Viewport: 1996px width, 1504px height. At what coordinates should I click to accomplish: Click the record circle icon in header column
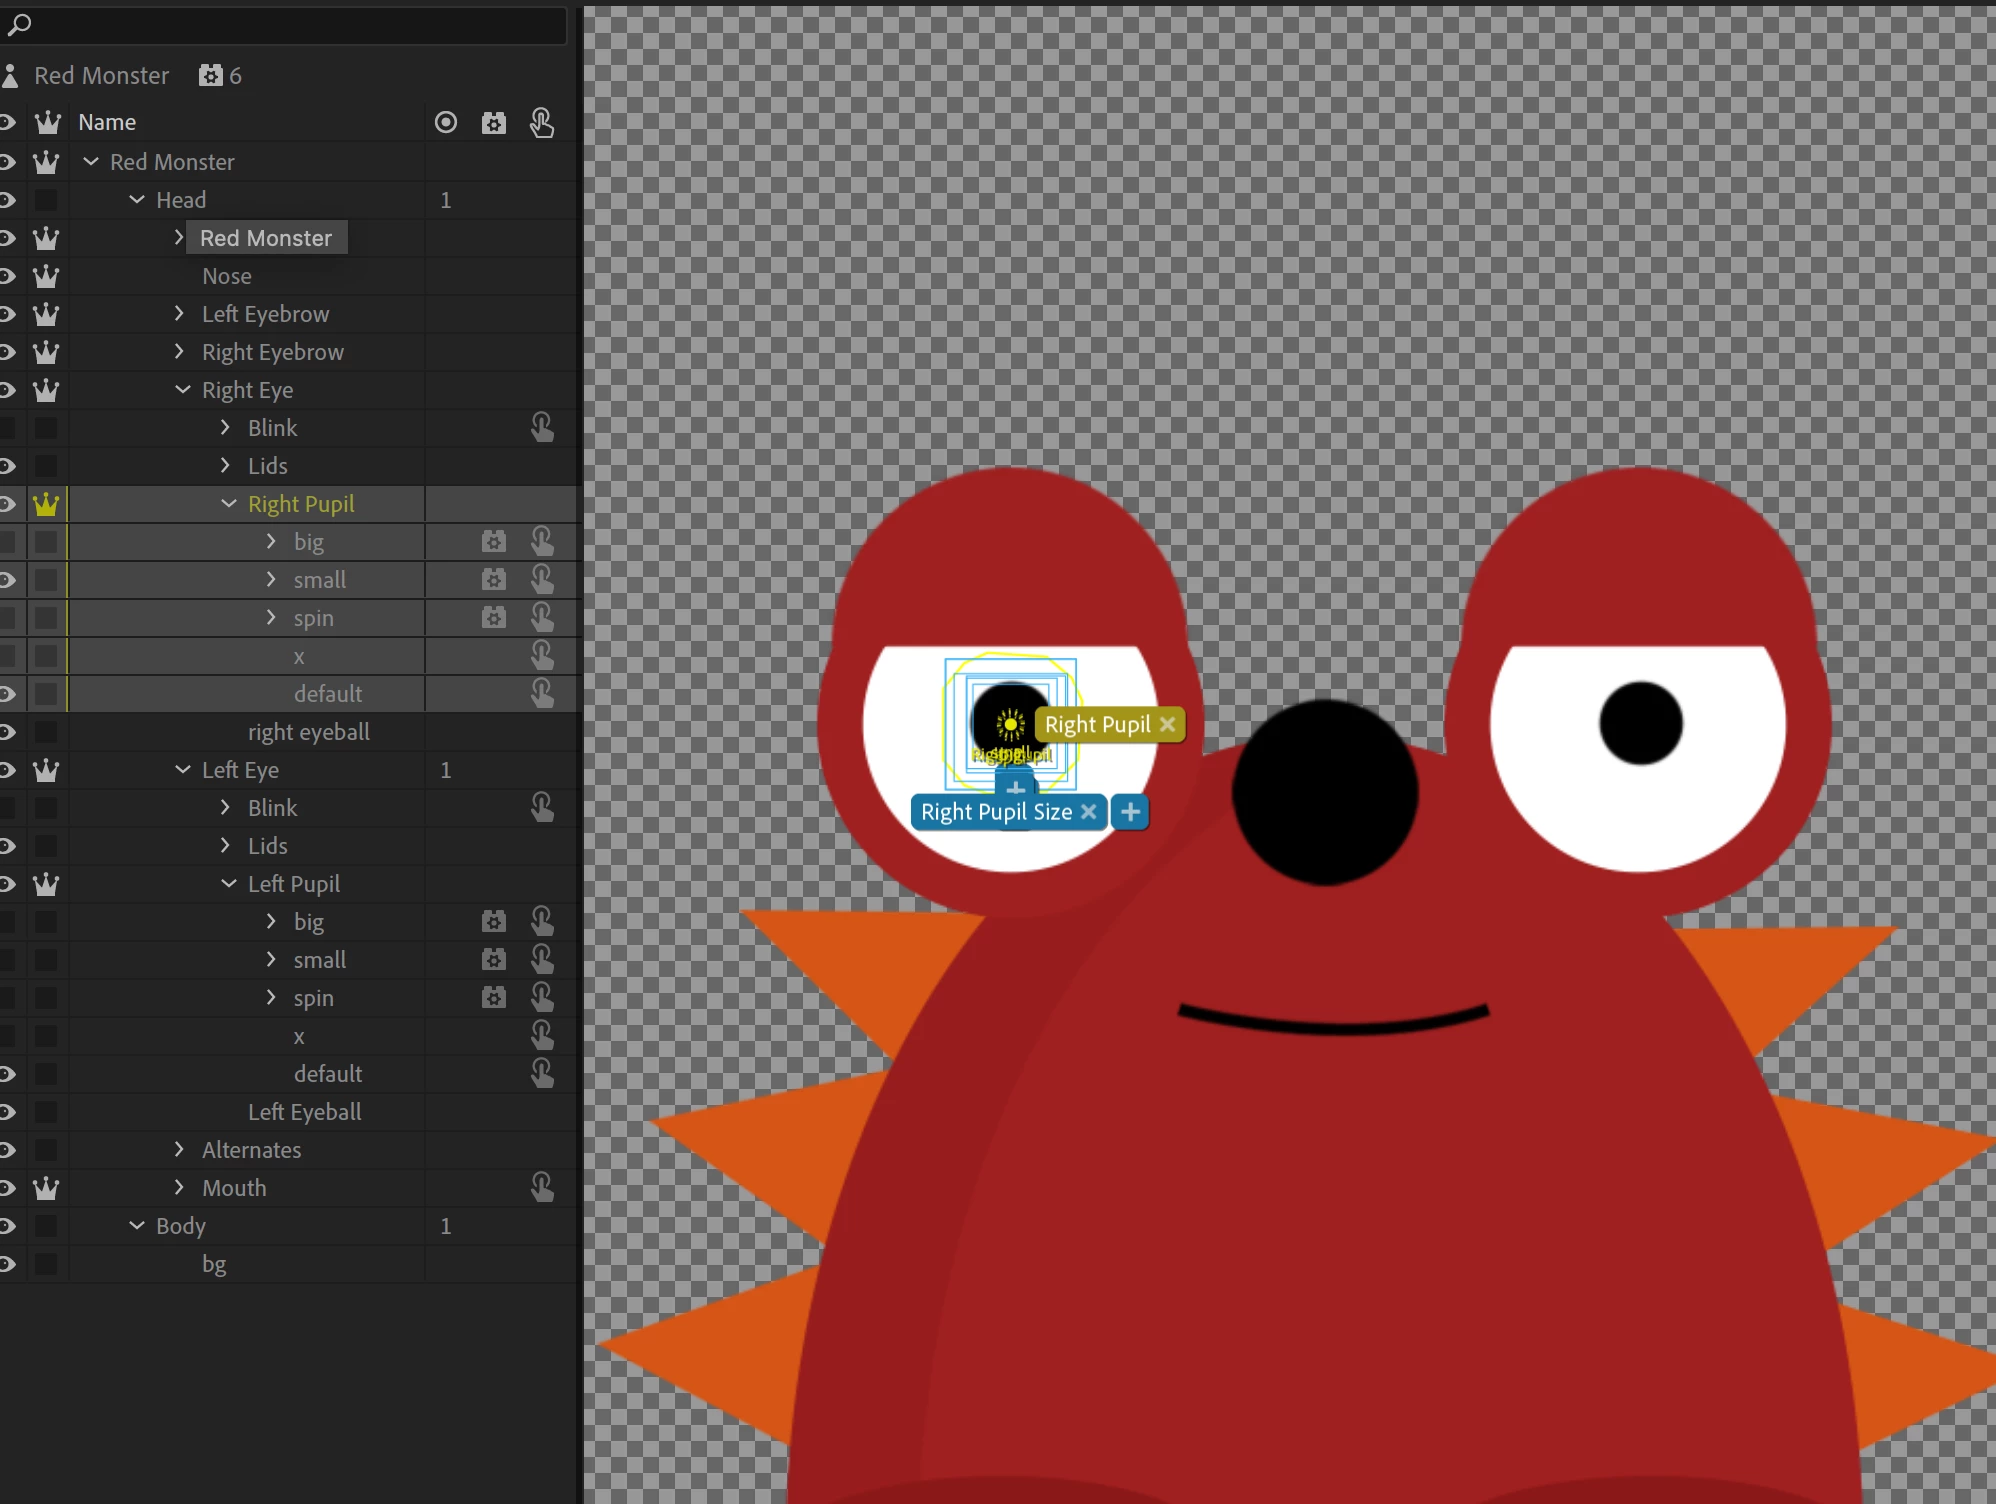tap(446, 122)
